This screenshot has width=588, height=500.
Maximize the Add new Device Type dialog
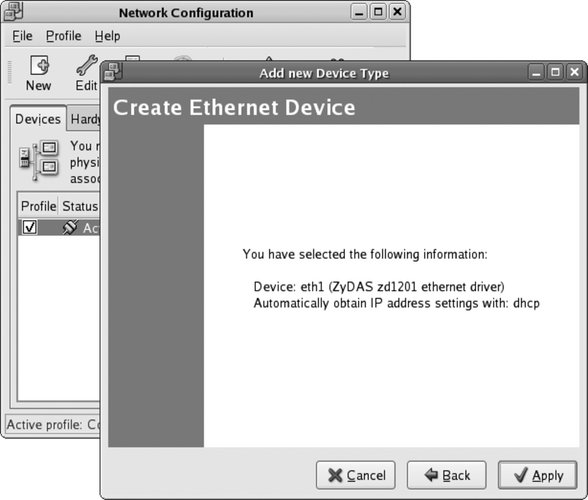(x=555, y=72)
